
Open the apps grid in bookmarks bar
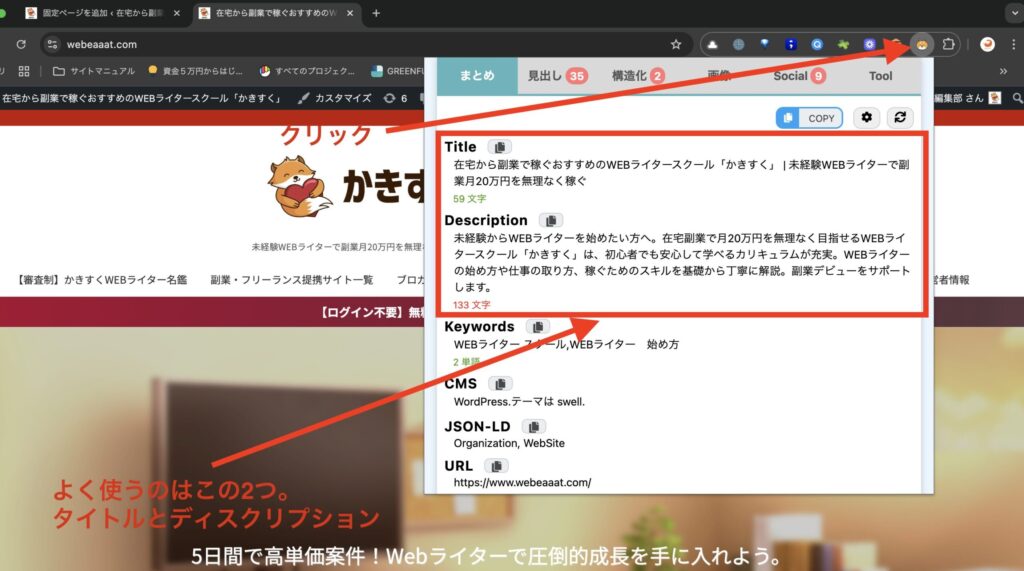[x=24, y=71]
